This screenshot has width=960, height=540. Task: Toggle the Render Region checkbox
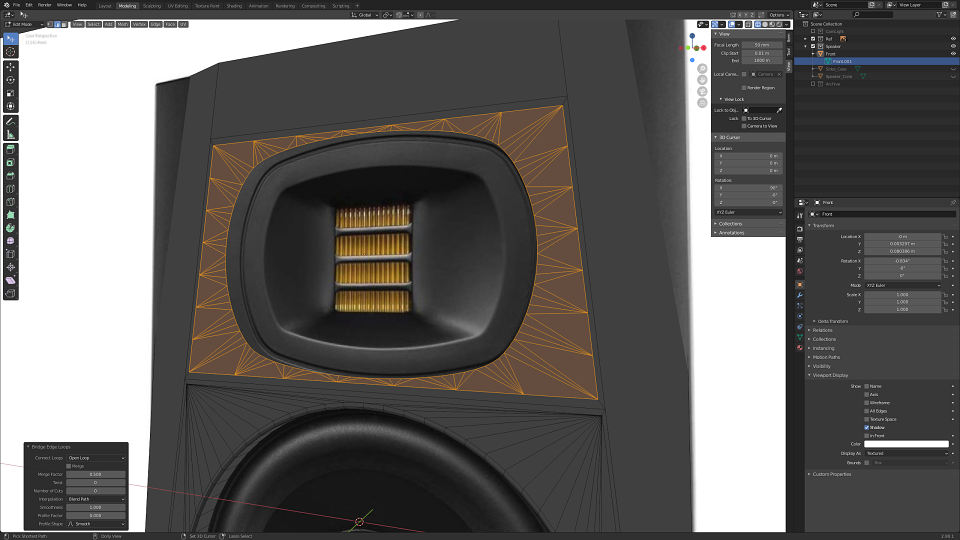tap(744, 88)
